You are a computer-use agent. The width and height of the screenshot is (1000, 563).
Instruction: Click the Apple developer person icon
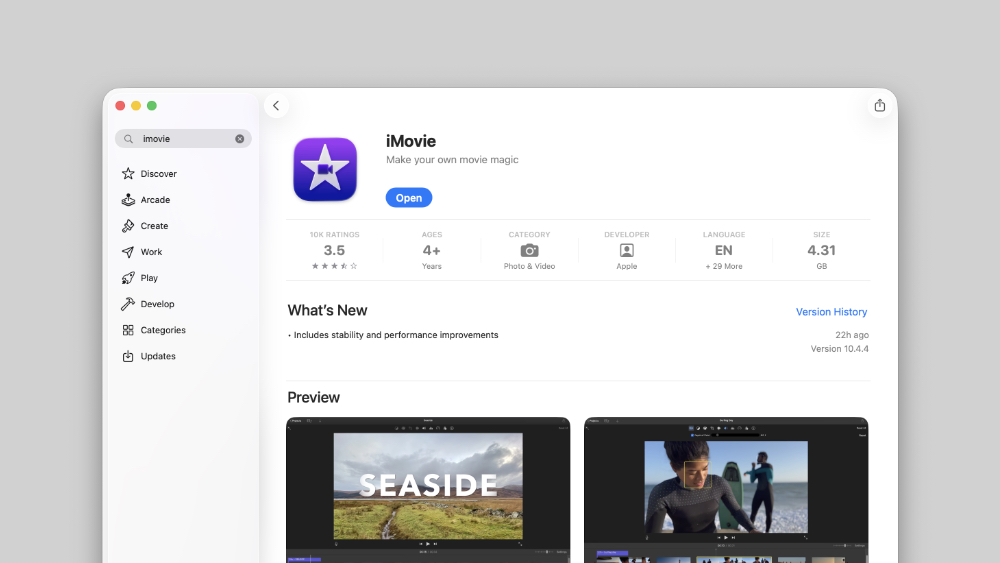(x=627, y=251)
